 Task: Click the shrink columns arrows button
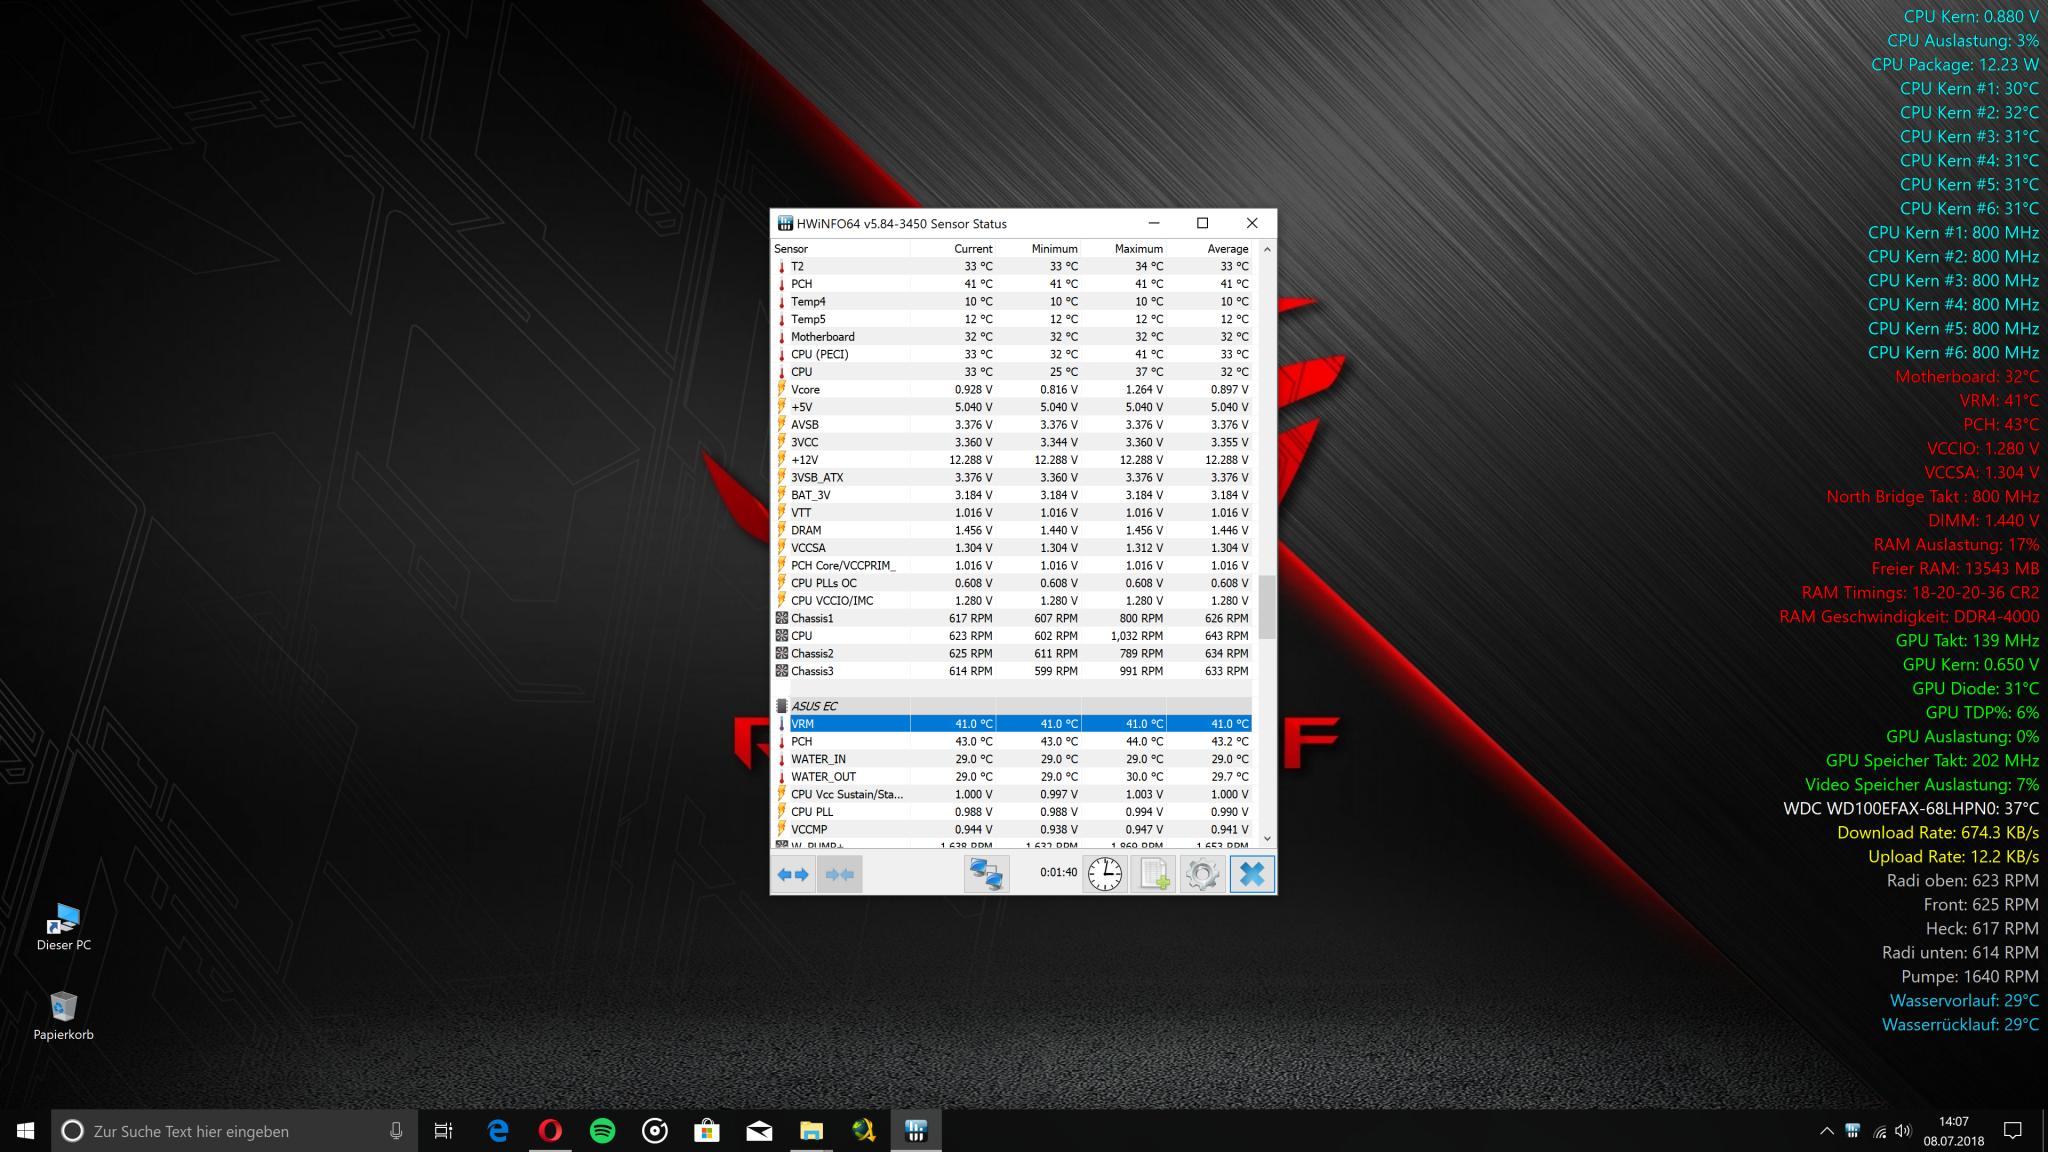[840, 874]
